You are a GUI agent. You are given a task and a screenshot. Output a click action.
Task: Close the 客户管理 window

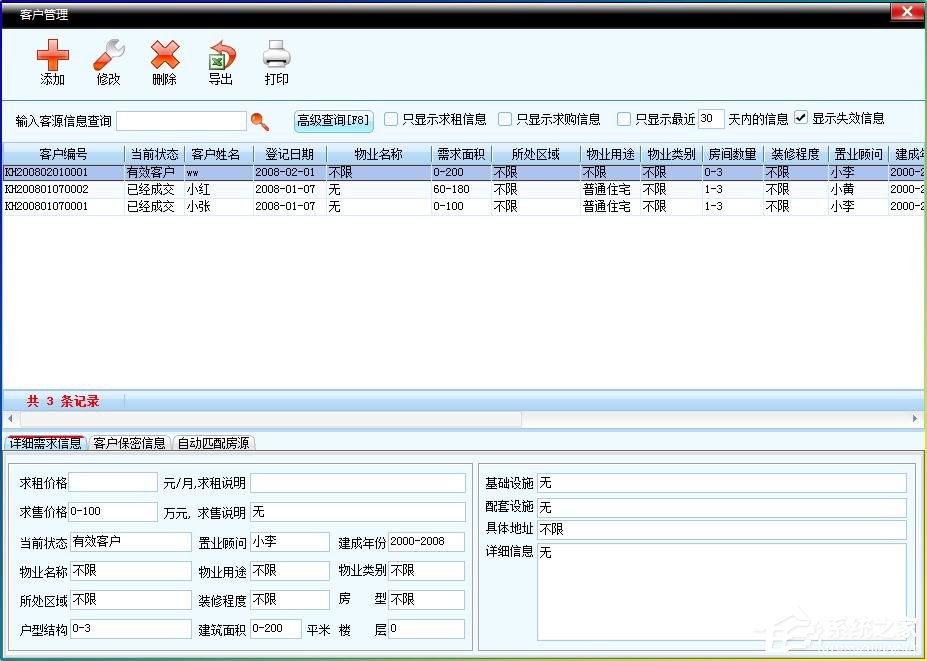click(906, 12)
